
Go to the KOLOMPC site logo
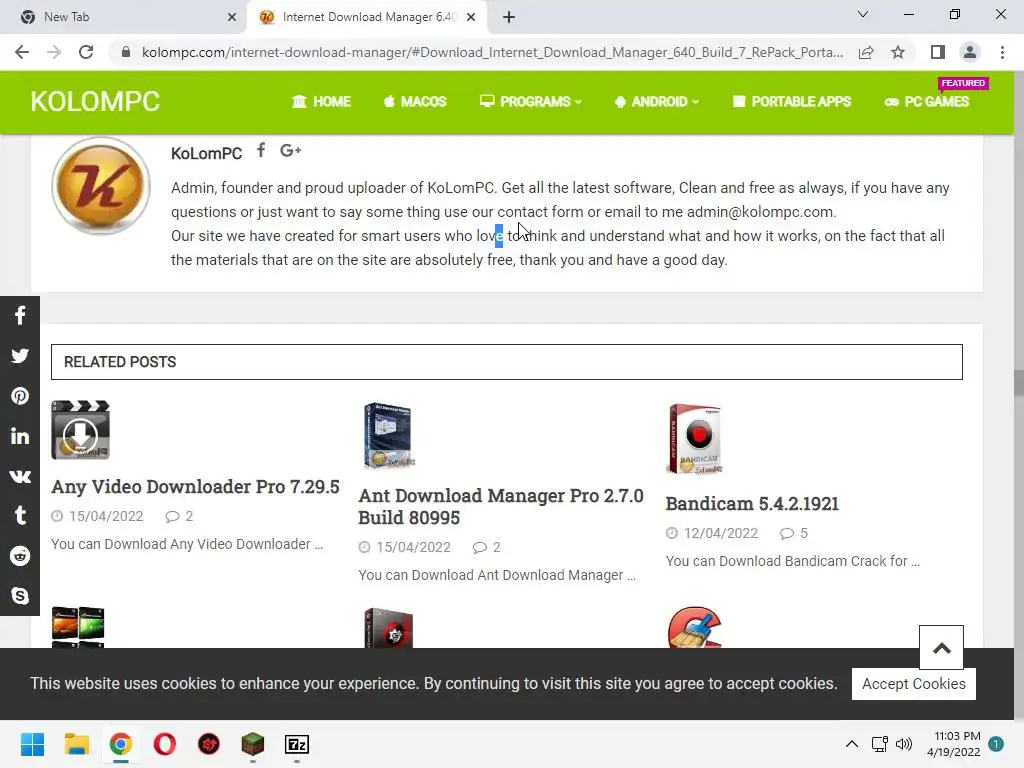[95, 102]
